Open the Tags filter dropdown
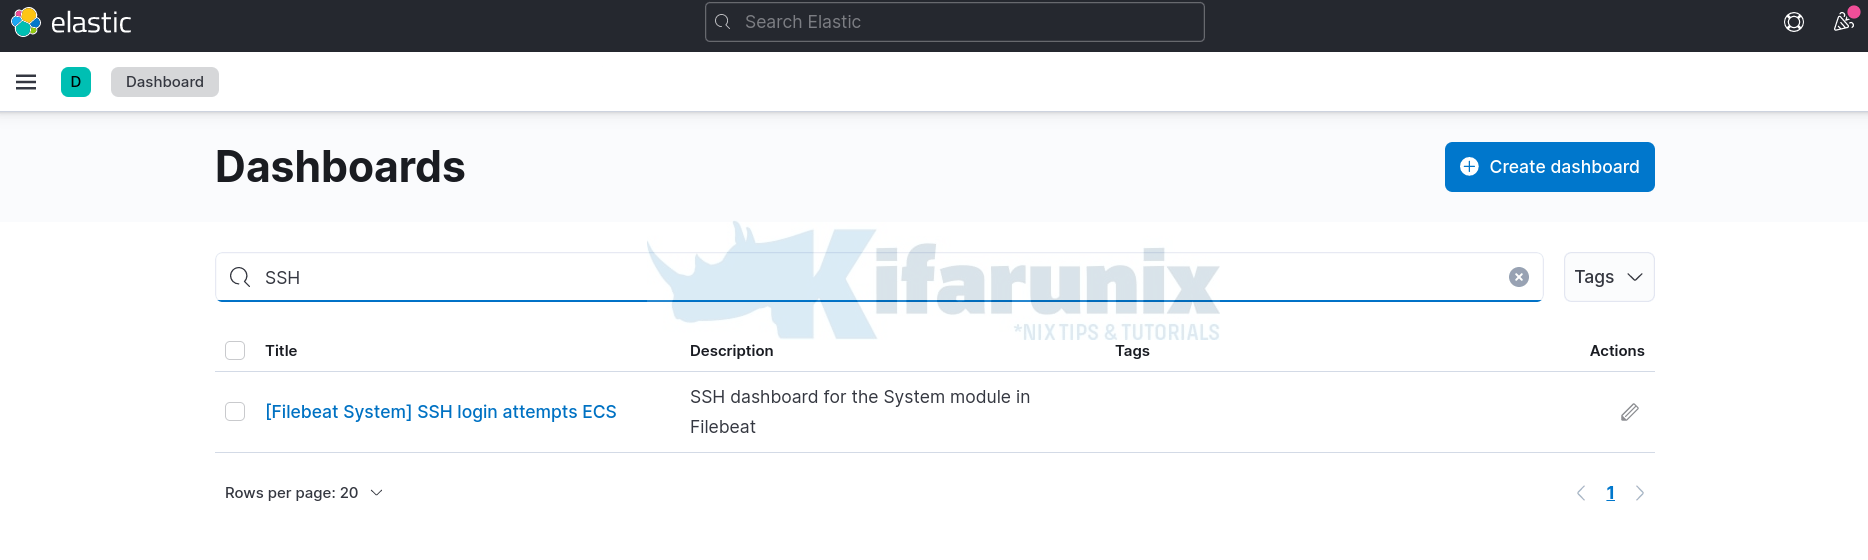Viewport: 1868px width, 560px height. pyautogui.click(x=1609, y=277)
